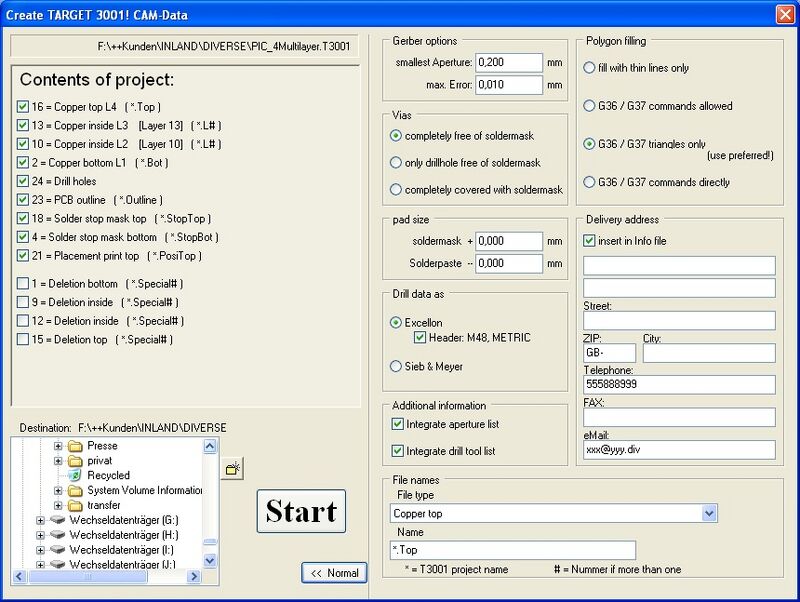Expand the transfer folder node
This screenshot has height=602, width=800.
(58, 506)
